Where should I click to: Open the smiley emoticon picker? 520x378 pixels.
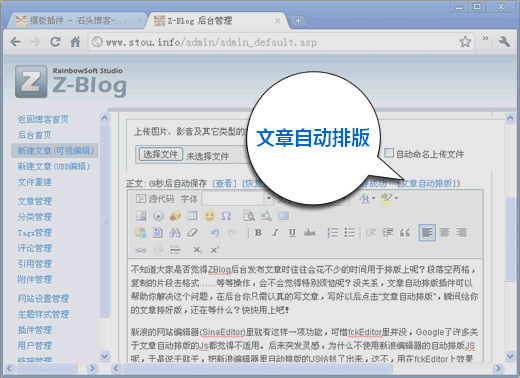(x=209, y=216)
